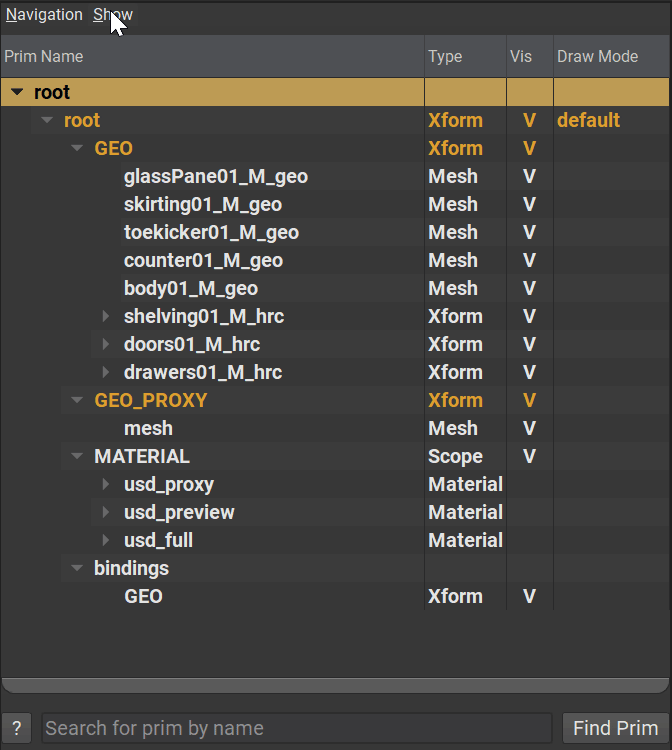The image size is (672, 750).
Task: Hide the GEO_PROXY prim via Vis column
Action: (530, 401)
